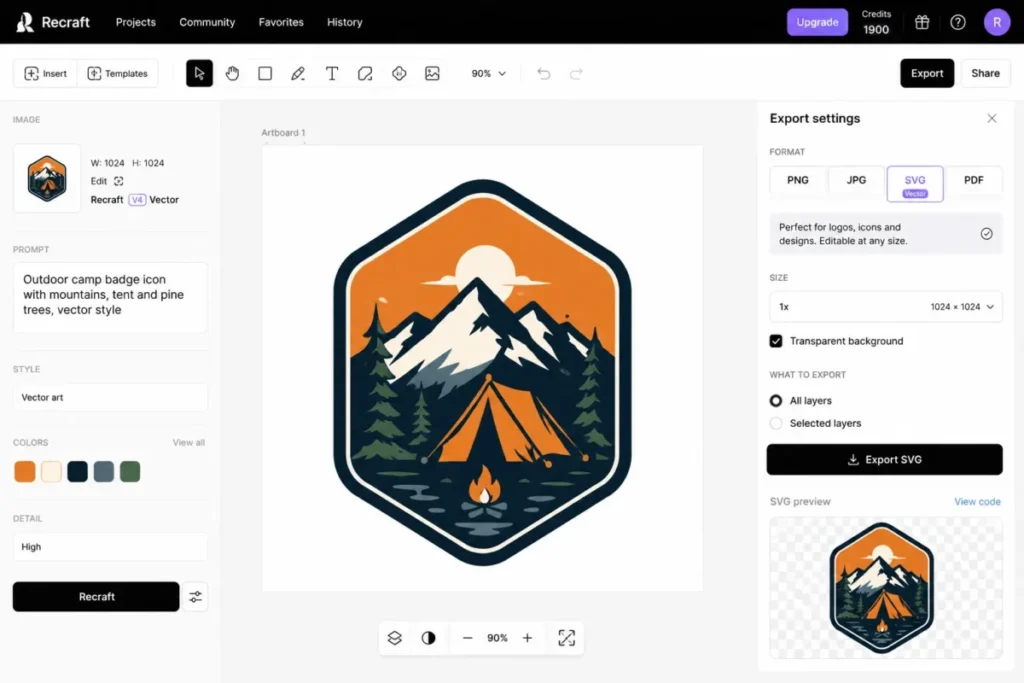Image resolution: width=1024 pixels, height=683 pixels.
Task: Select the orange color swatch
Action: [x=25, y=471]
